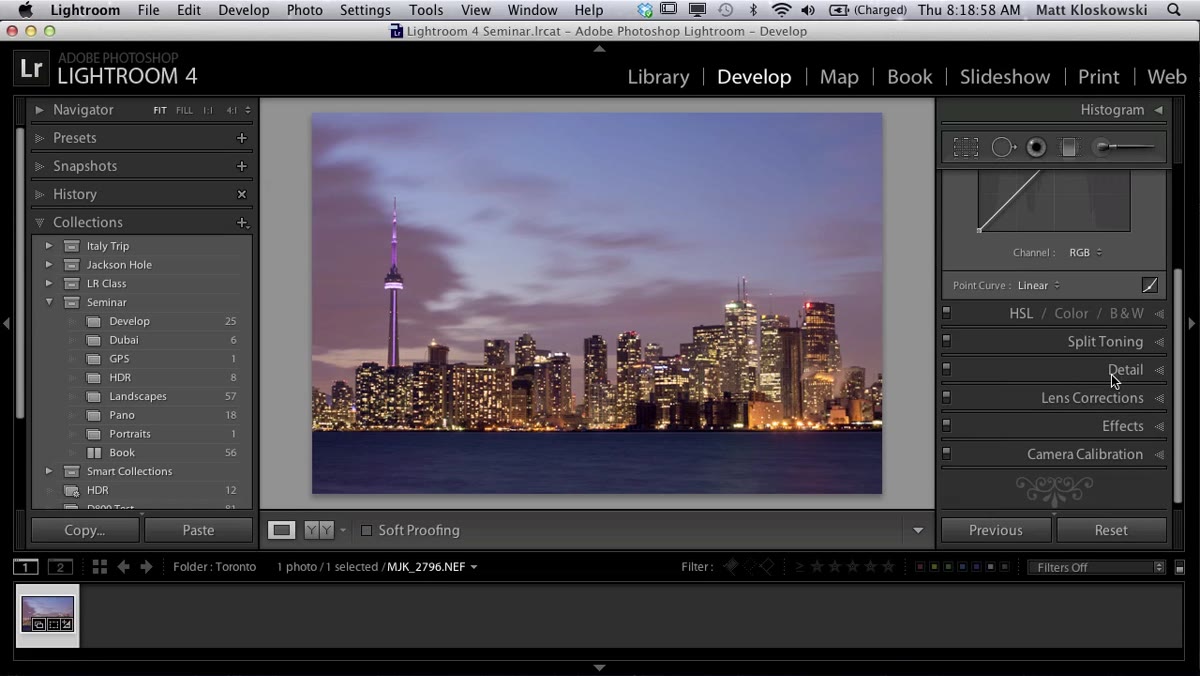This screenshot has width=1200, height=676.
Task: Select the Landscapes collection
Action: (x=140, y=396)
